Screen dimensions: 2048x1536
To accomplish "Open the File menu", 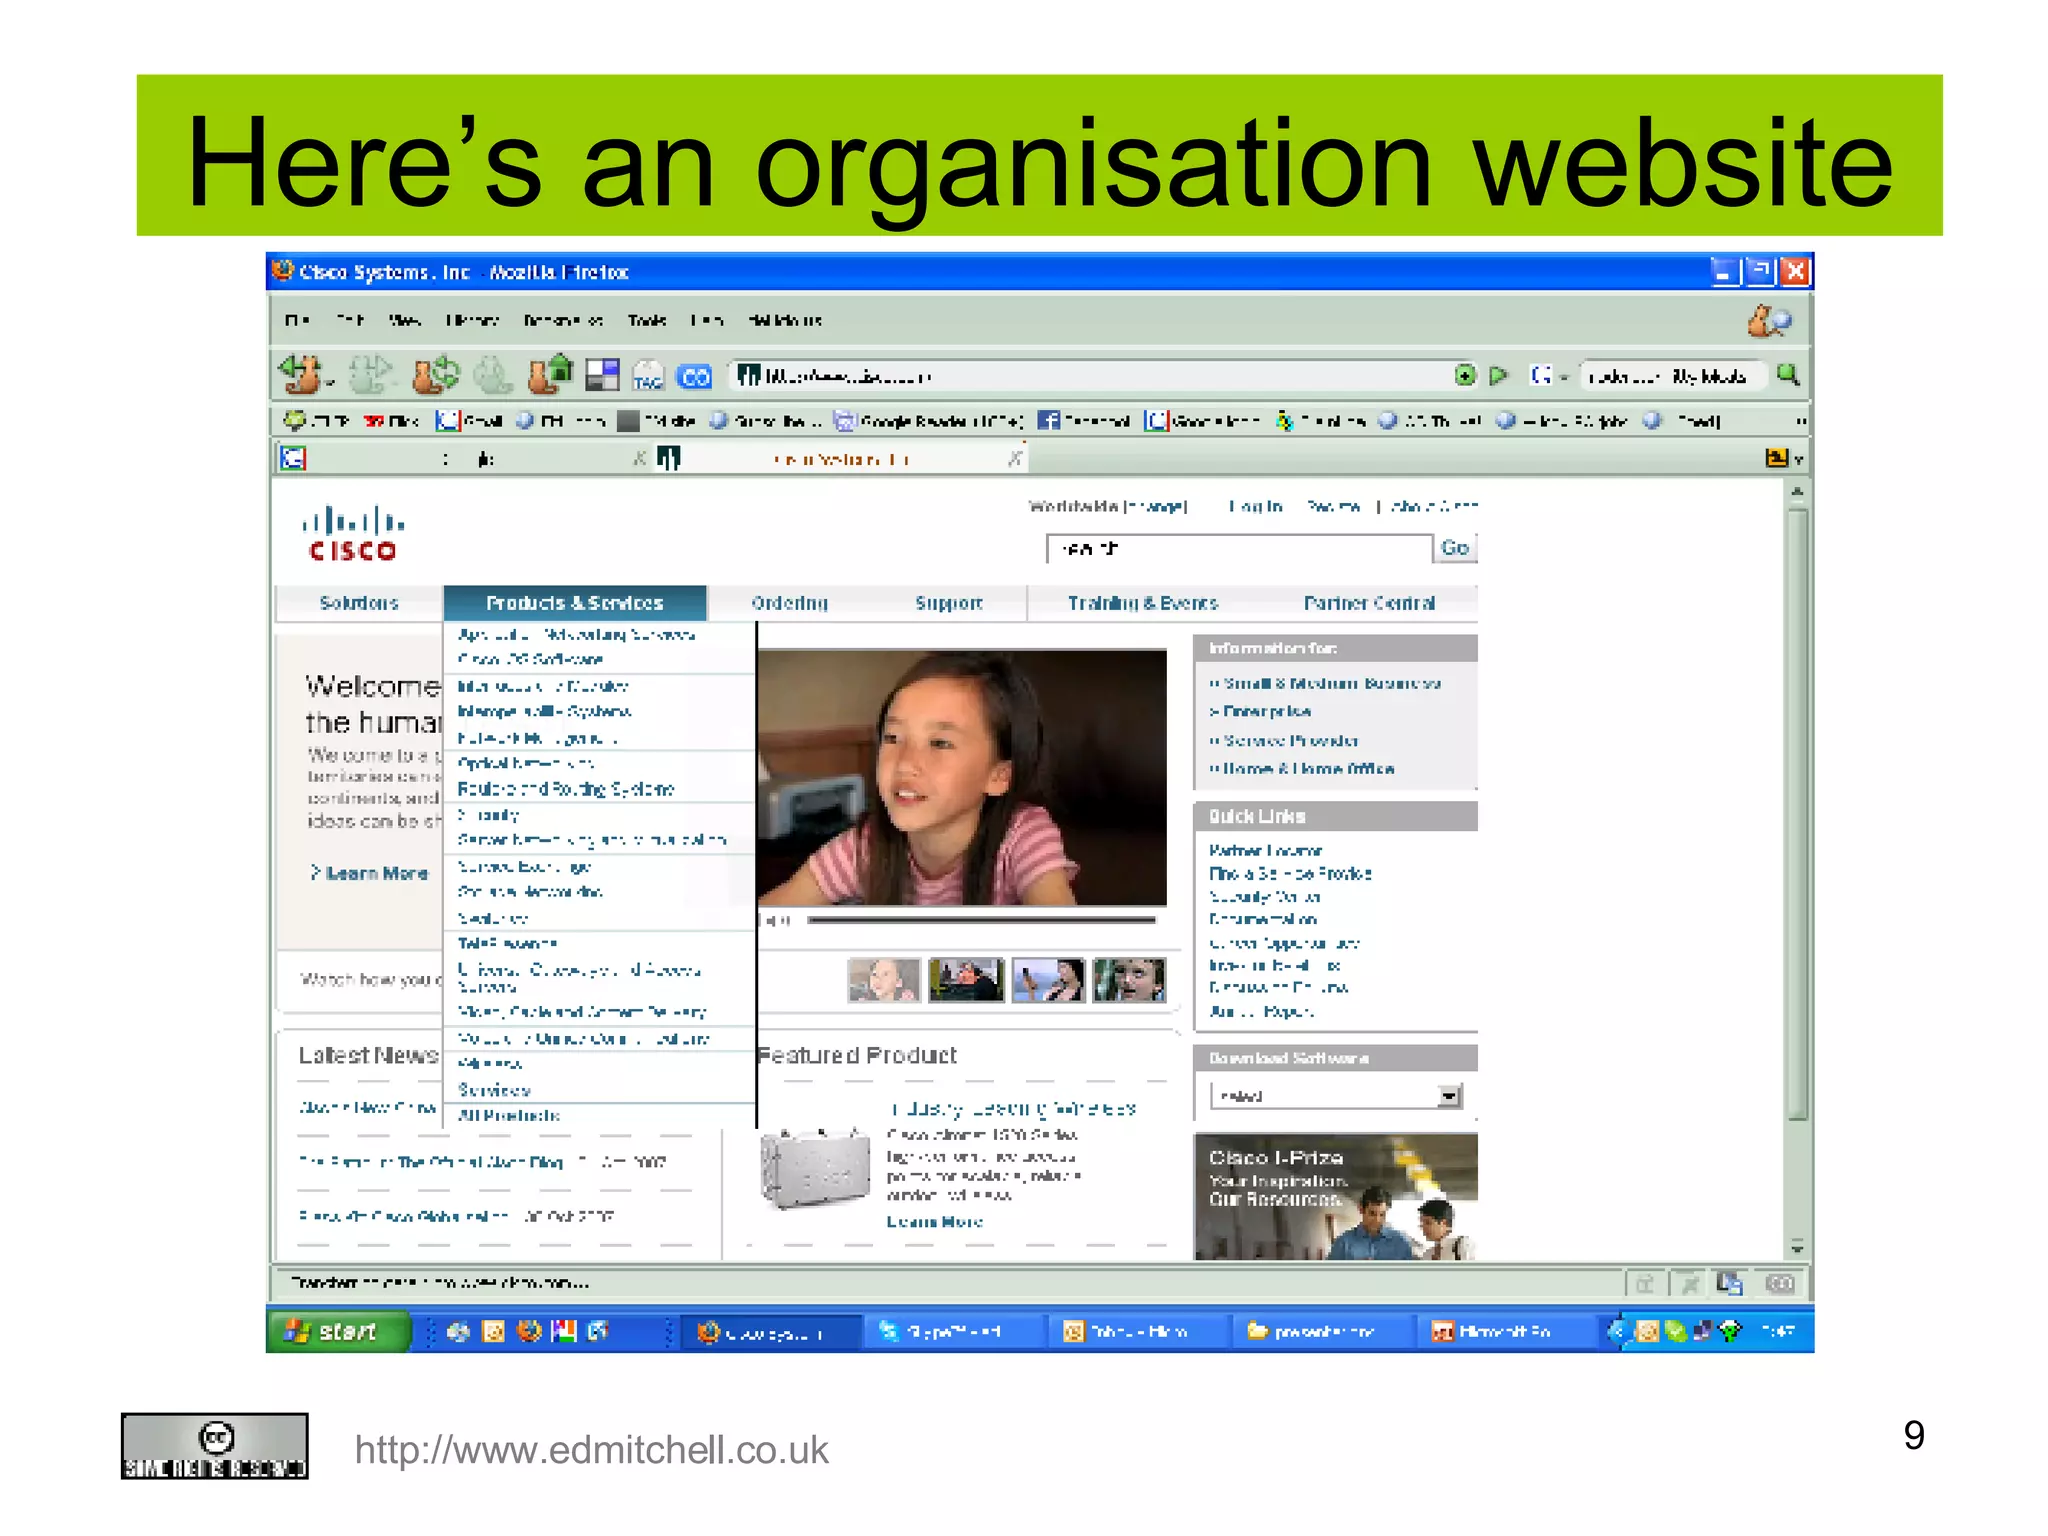I will click(x=297, y=321).
